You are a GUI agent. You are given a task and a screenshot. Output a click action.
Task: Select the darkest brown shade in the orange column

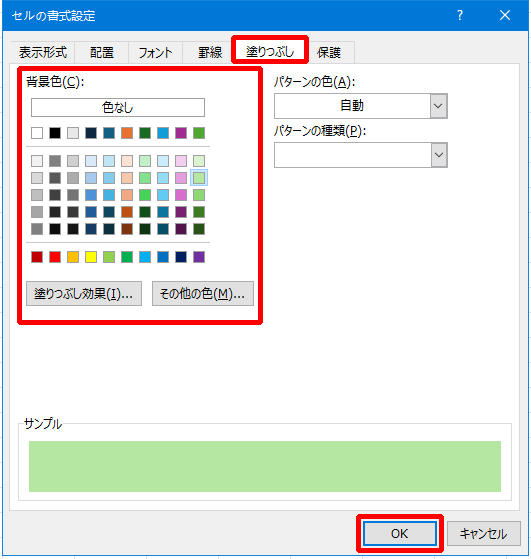[127, 229]
